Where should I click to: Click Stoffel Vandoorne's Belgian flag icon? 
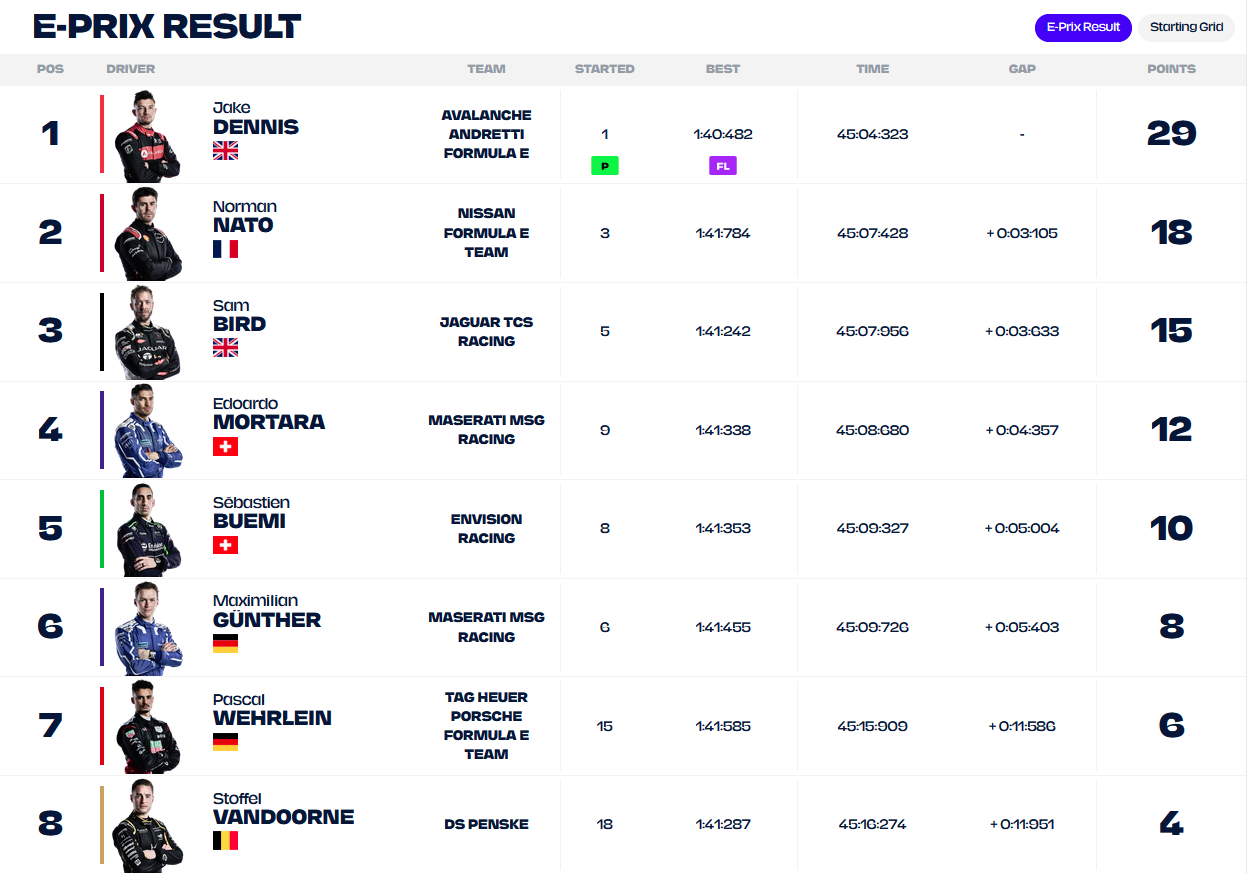click(x=226, y=840)
